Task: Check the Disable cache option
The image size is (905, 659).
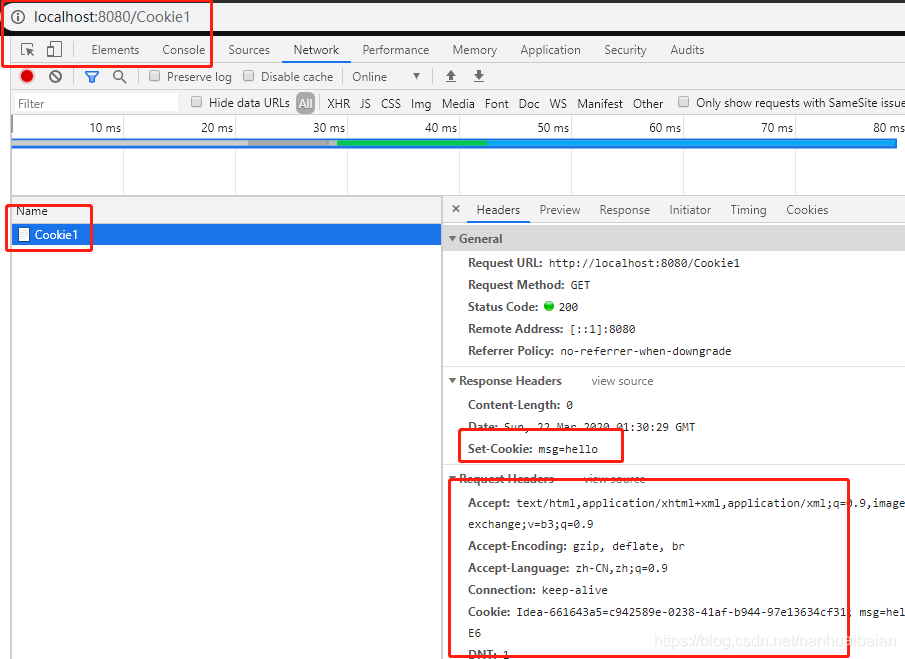Action: pyautogui.click(x=250, y=76)
